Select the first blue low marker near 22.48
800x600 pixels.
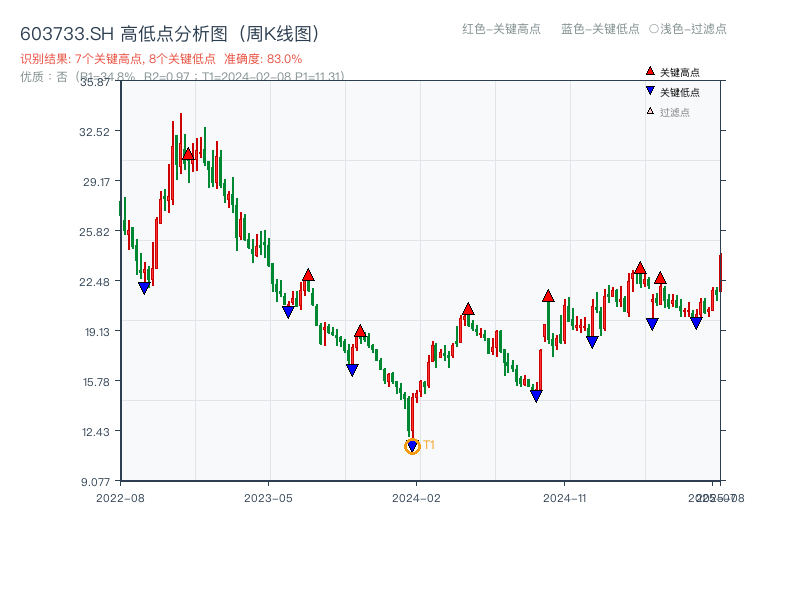144,288
